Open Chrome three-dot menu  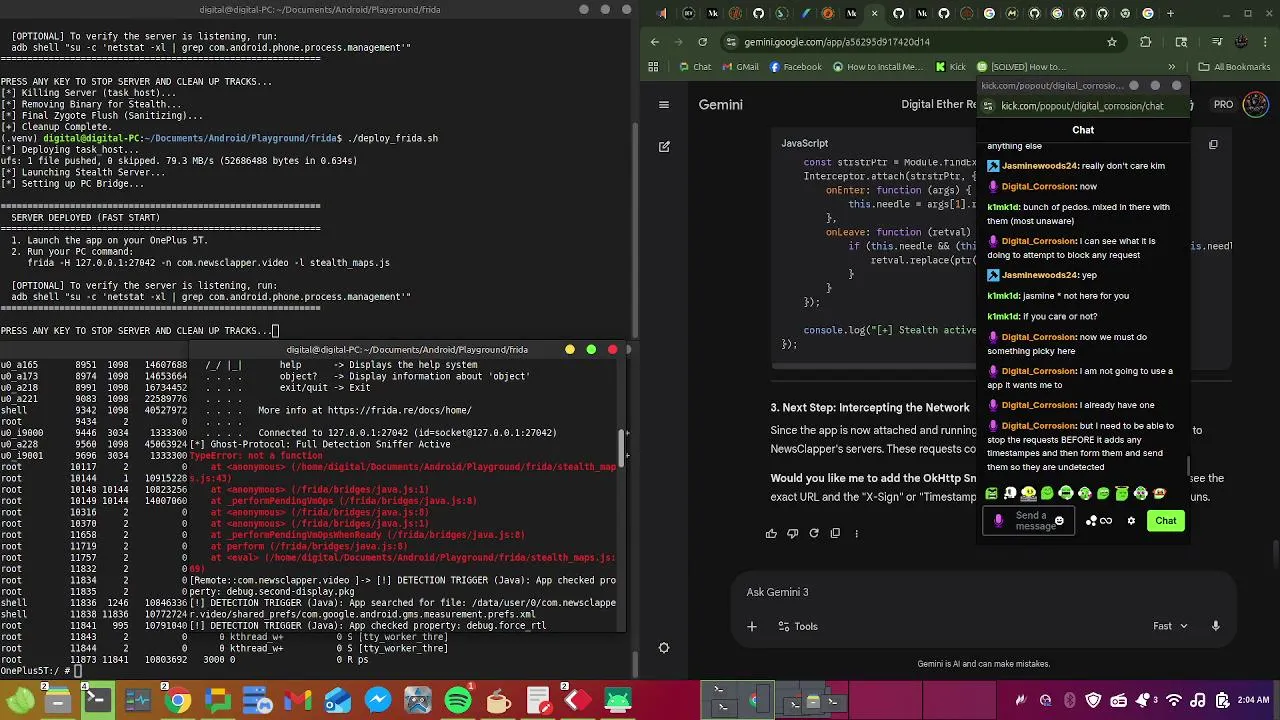pos(1265,42)
